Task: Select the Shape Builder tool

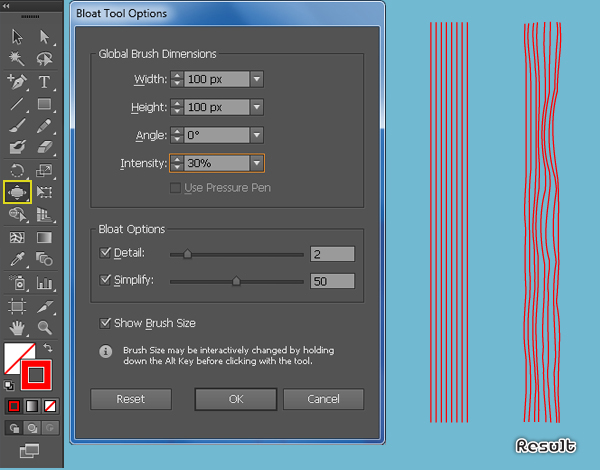Action: point(17,214)
